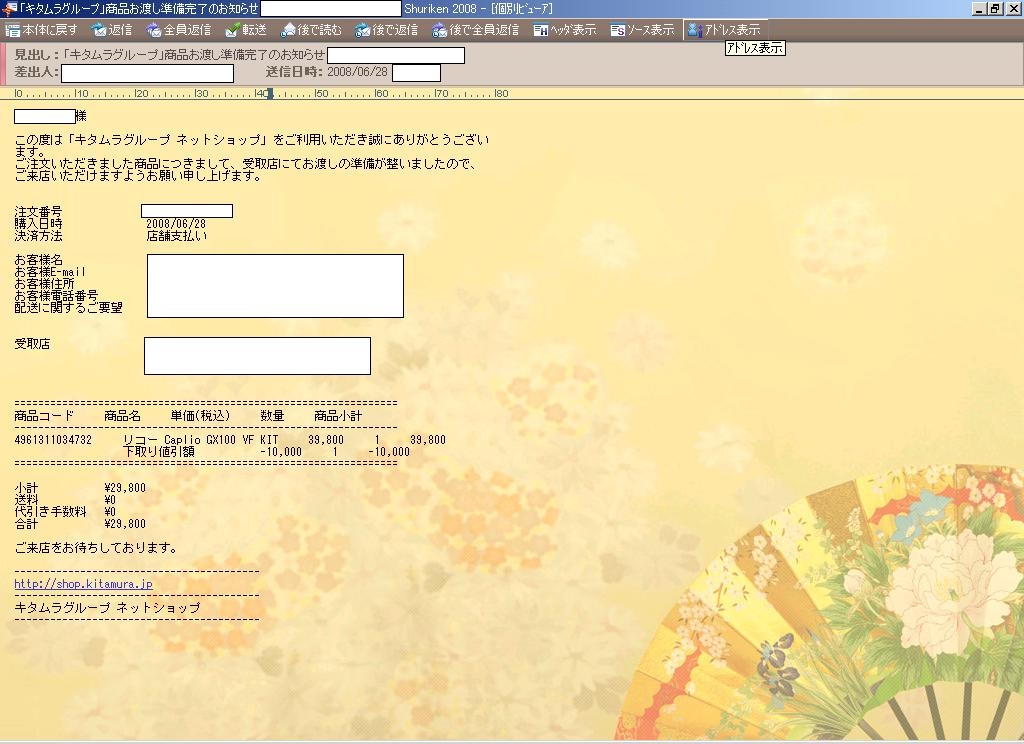Click the 店舗支払い payment method text

(x=176, y=236)
